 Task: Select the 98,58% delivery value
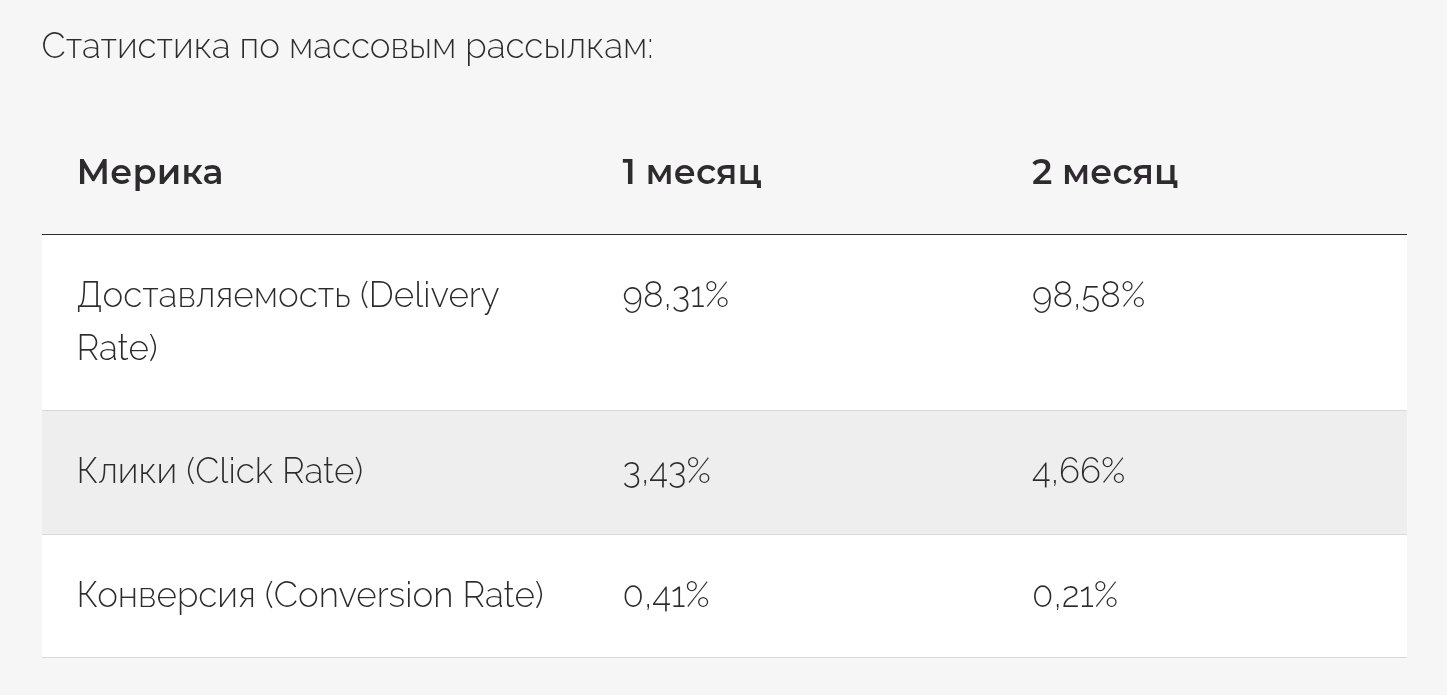tap(1088, 297)
